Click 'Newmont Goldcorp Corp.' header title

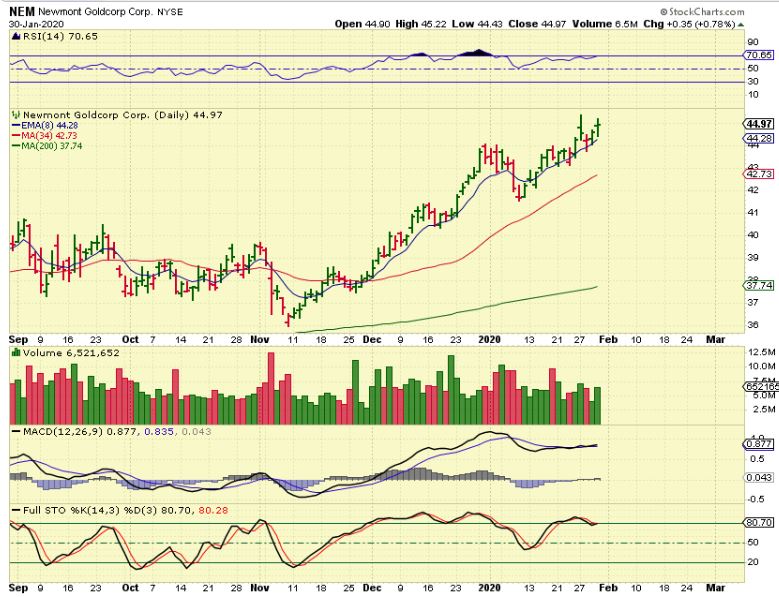coord(96,11)
